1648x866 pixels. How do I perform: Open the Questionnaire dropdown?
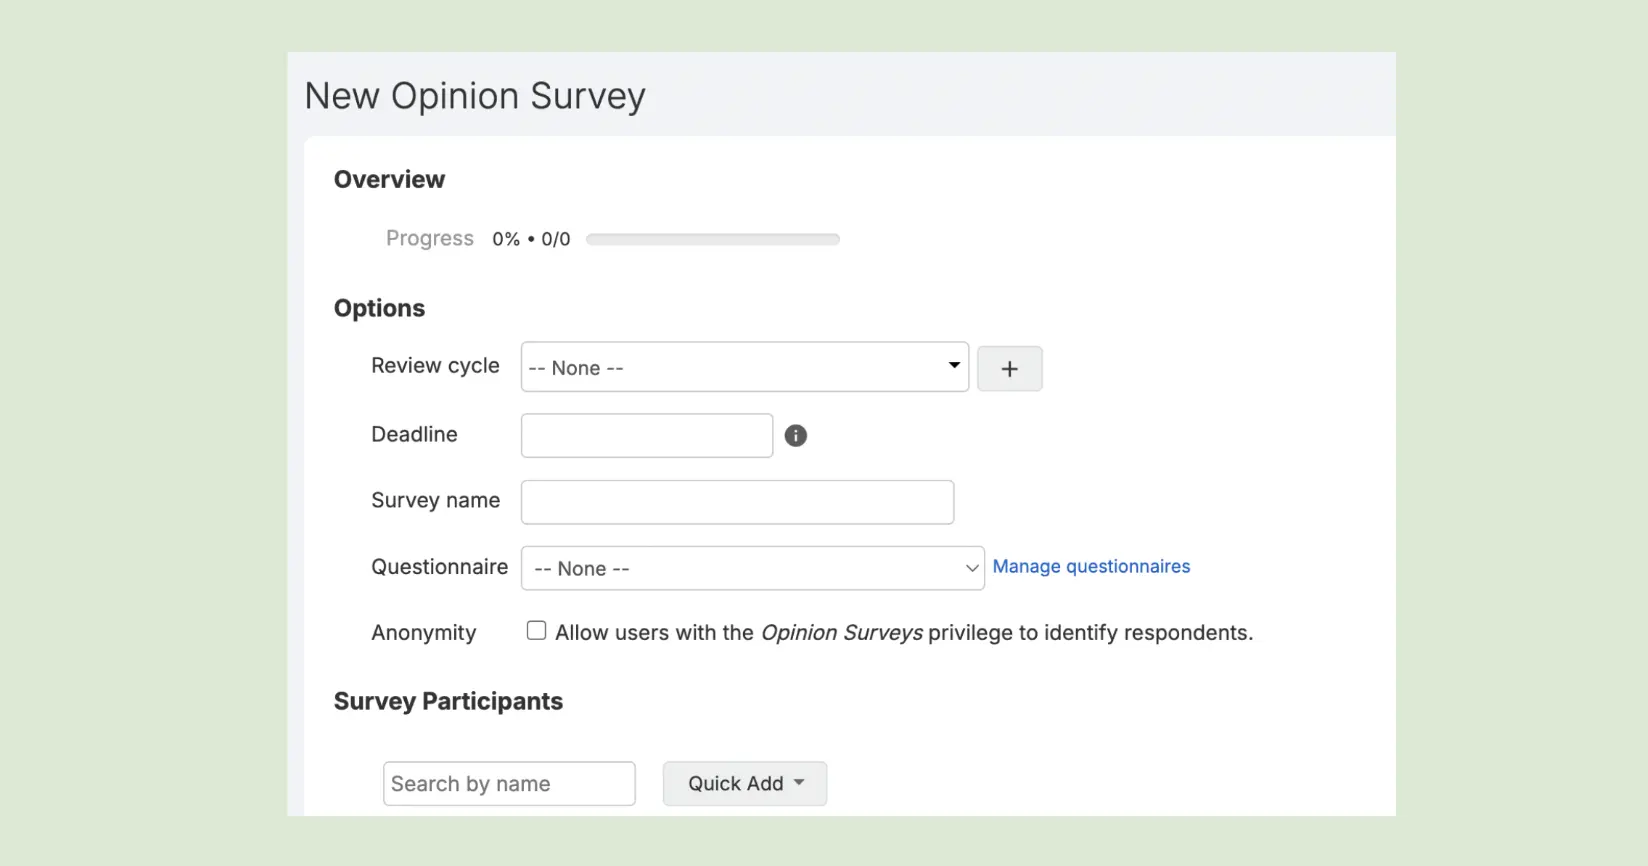pyautogui.click(x=752, y=568)
